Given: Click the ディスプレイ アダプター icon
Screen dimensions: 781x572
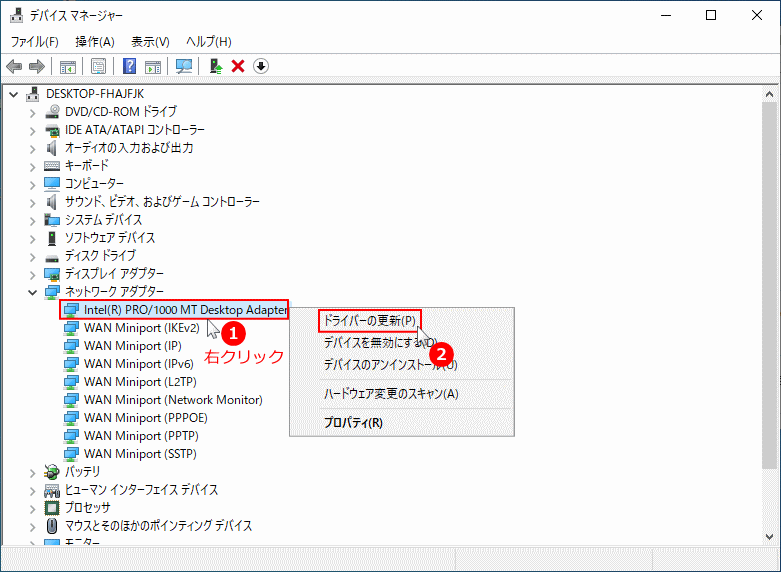Looking at the screenshot, I should tap(52, 274).
